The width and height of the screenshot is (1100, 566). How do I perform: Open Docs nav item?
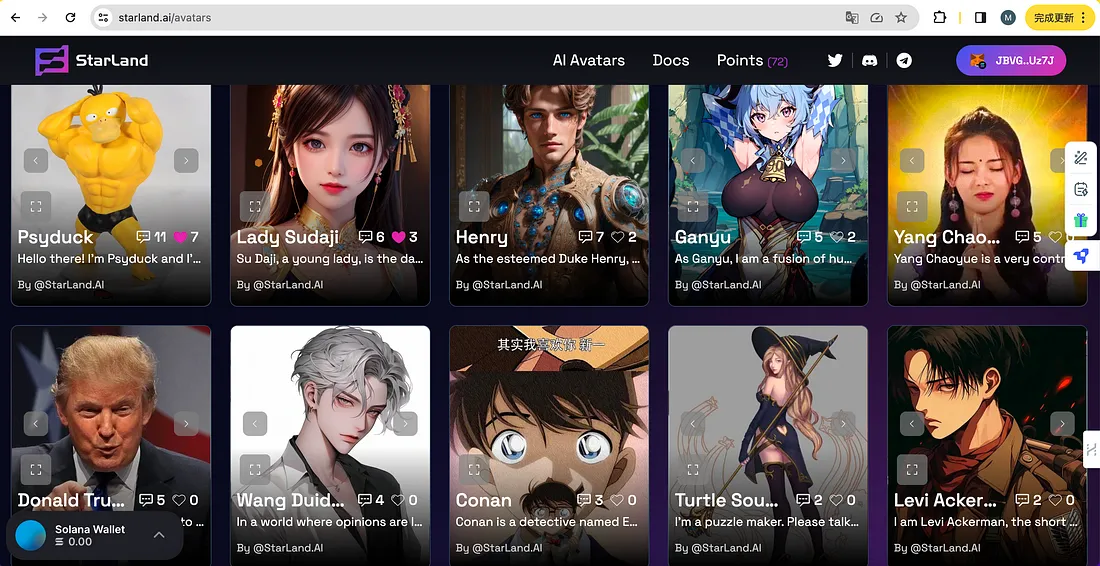click(671, 60)
